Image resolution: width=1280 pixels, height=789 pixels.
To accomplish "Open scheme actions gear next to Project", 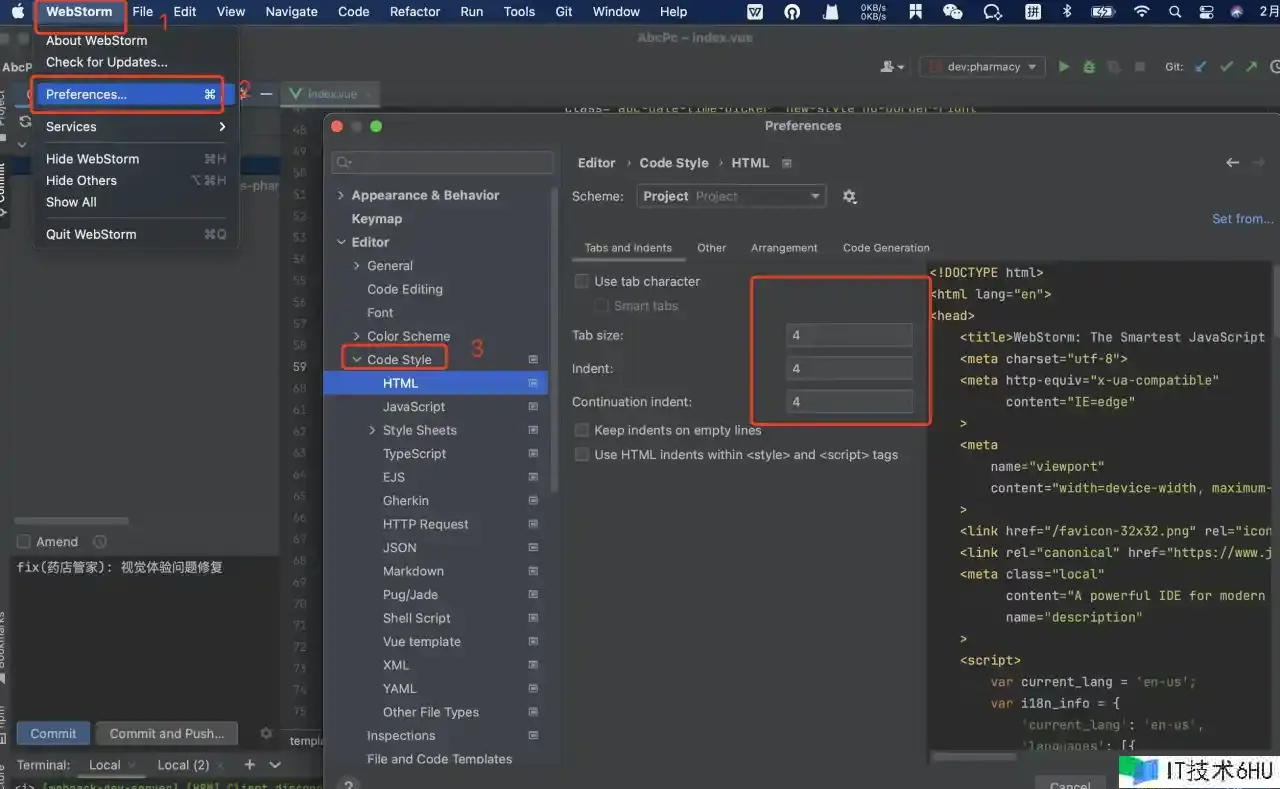I will (849, 197).
